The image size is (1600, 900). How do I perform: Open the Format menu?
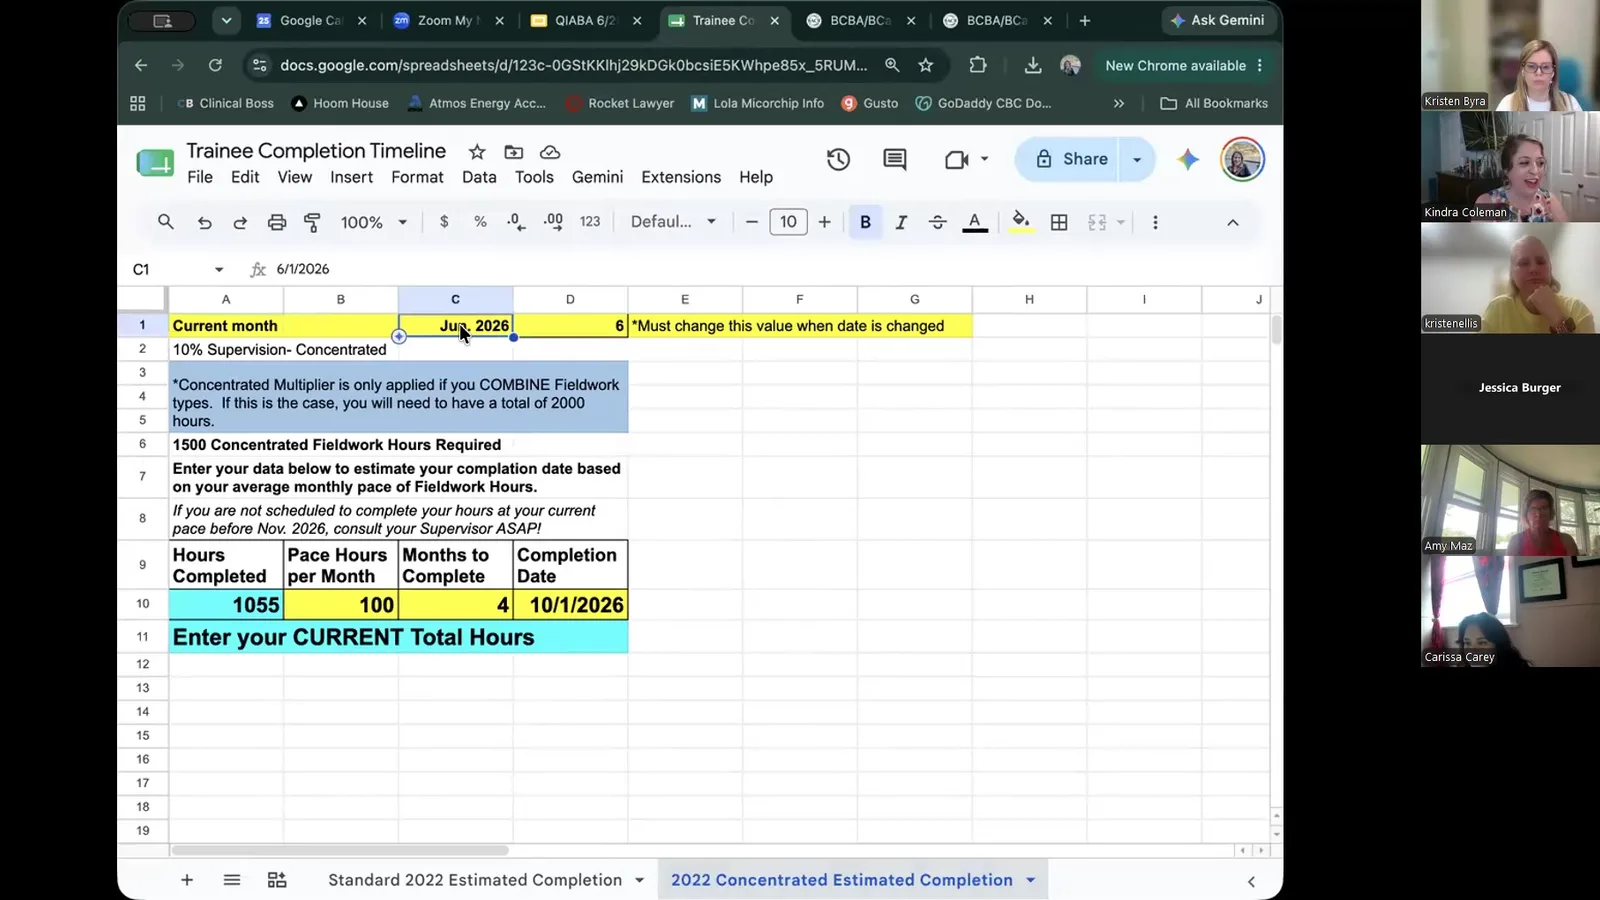[417, 177]
